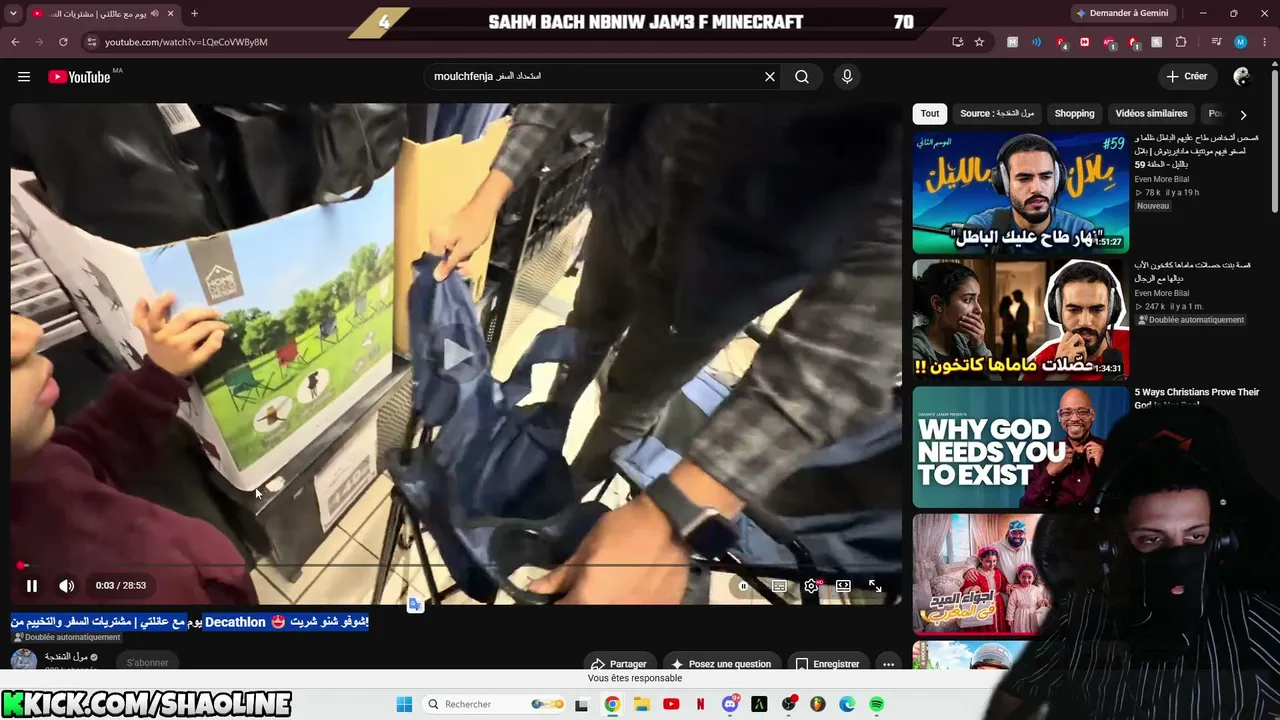Open more actions menu beside Enregistrer
The width and height of the screenshot is (1280, 720).
click(x=888, y=664)
